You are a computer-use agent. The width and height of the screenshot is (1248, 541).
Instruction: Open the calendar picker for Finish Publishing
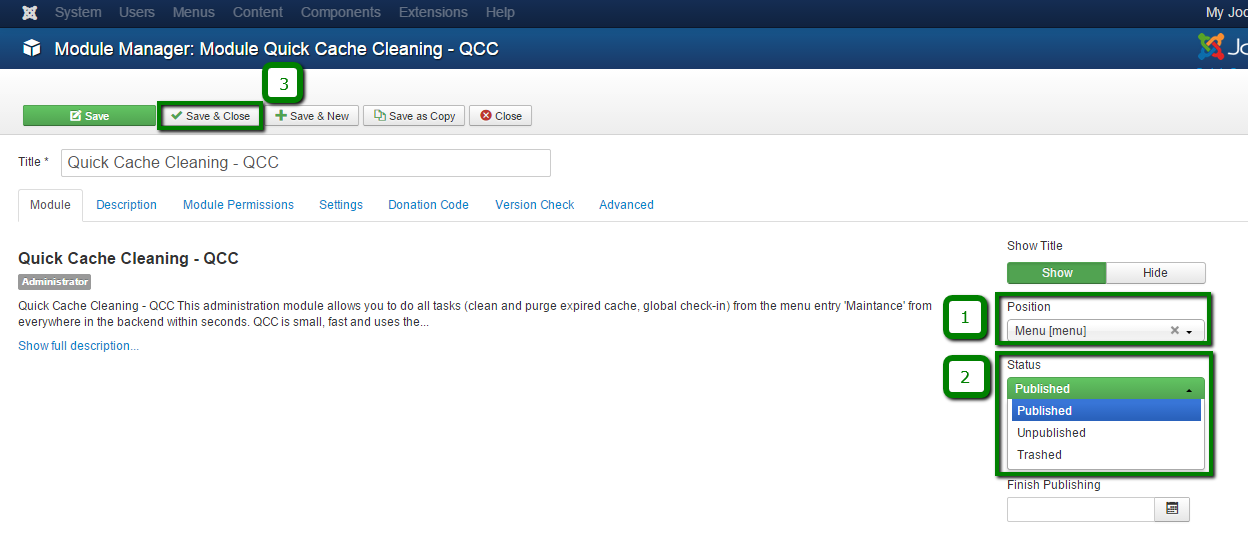(1172, 509)
